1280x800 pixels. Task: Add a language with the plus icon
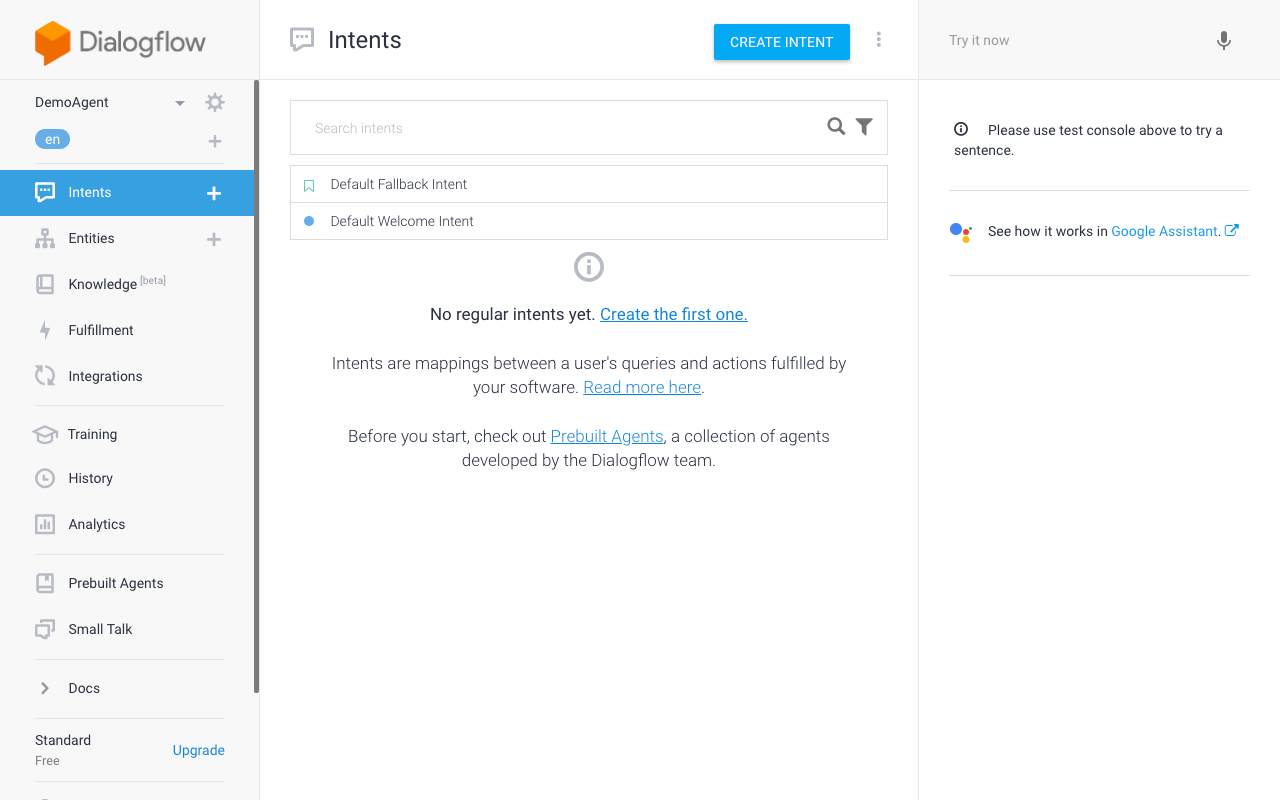[x=215, y=141]
